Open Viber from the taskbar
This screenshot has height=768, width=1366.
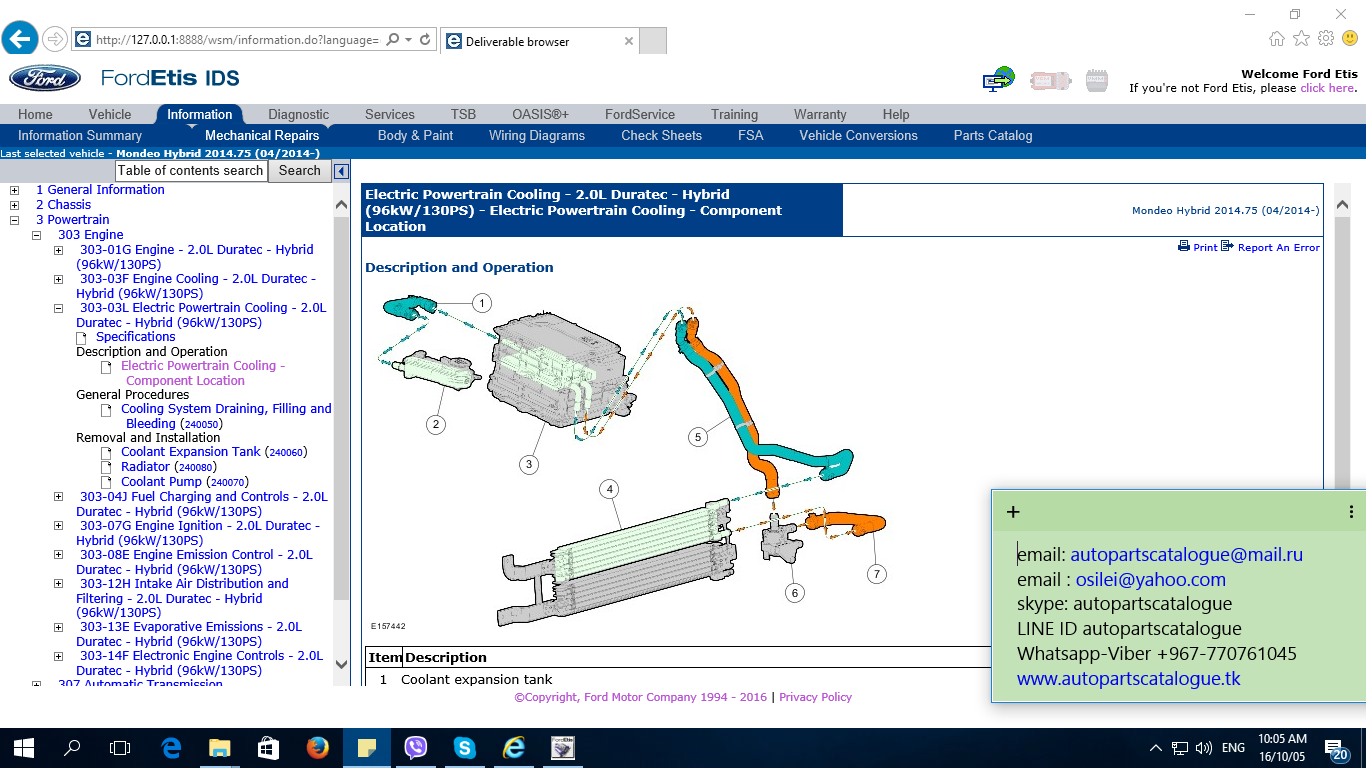pyautogui.click(x=416, y=748)
